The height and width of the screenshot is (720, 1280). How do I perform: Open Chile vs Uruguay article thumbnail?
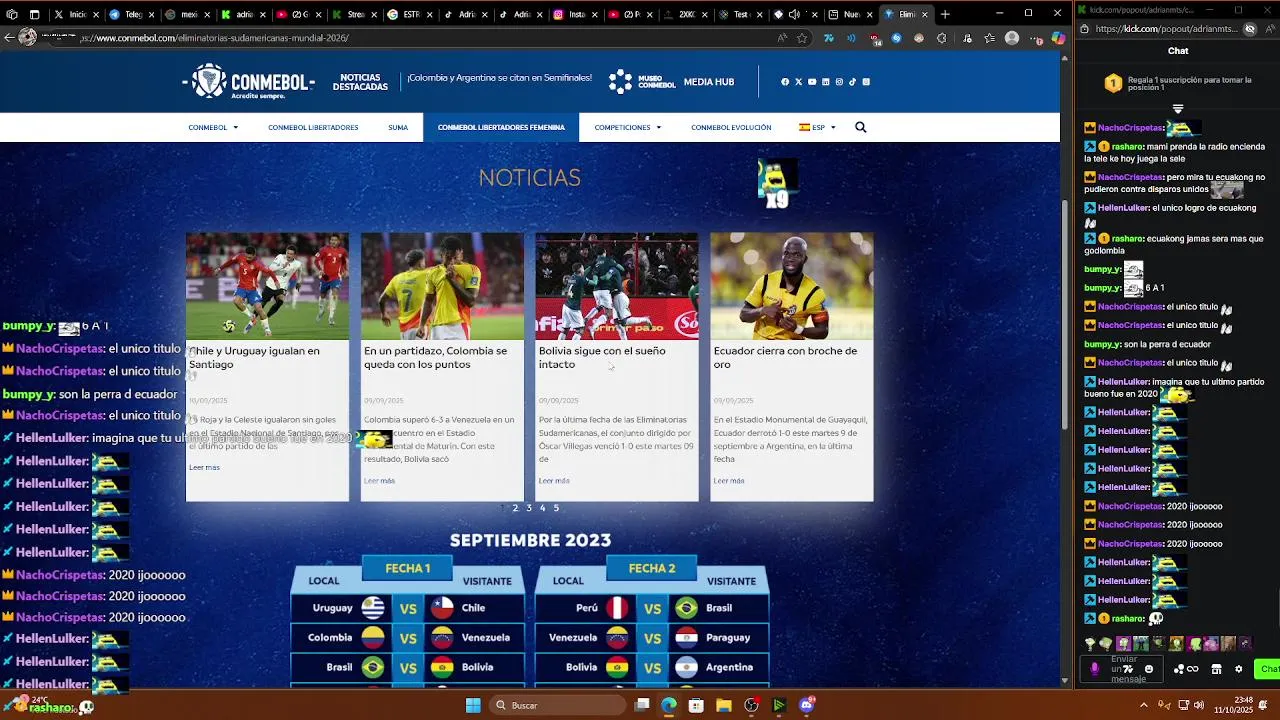(x=267, y=286)
